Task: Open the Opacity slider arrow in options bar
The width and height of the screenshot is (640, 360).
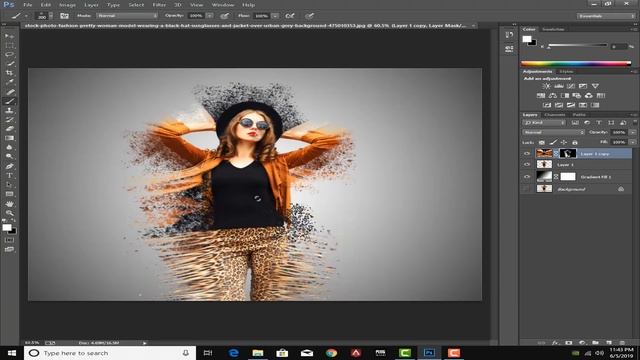Action: point(209,16)
